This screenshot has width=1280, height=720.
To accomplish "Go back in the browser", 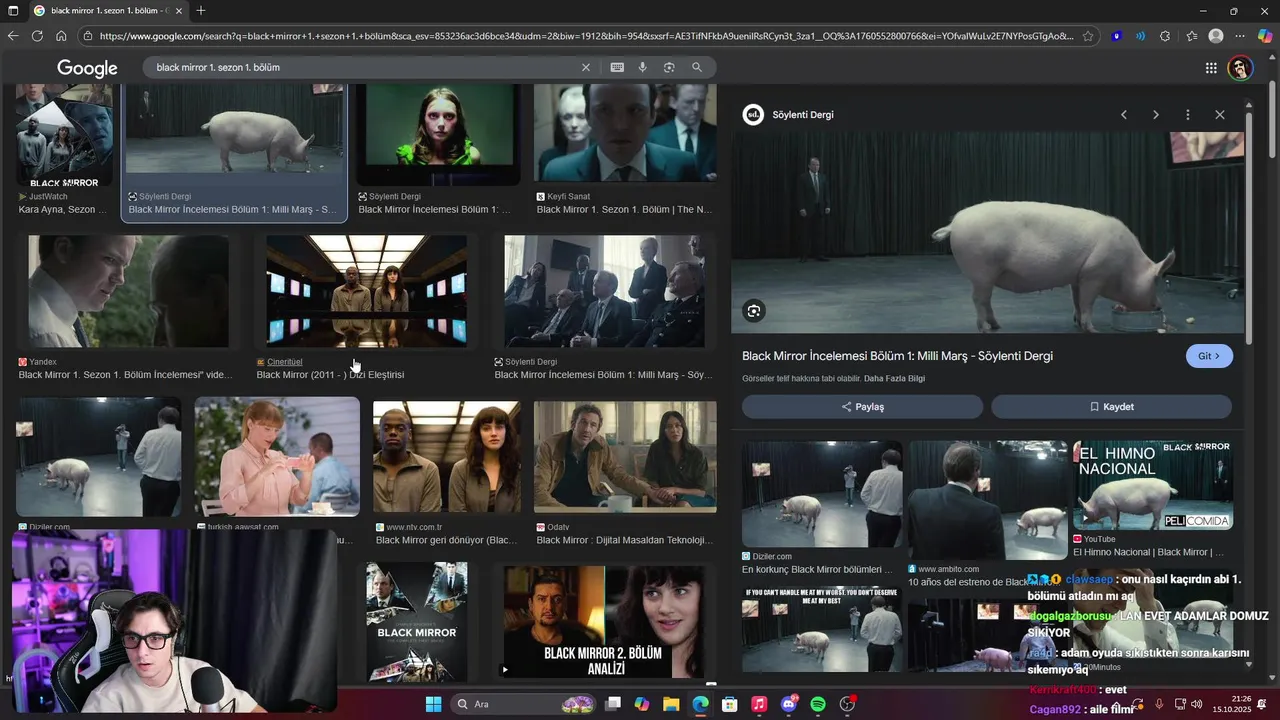I will click(x=13, y=36).
